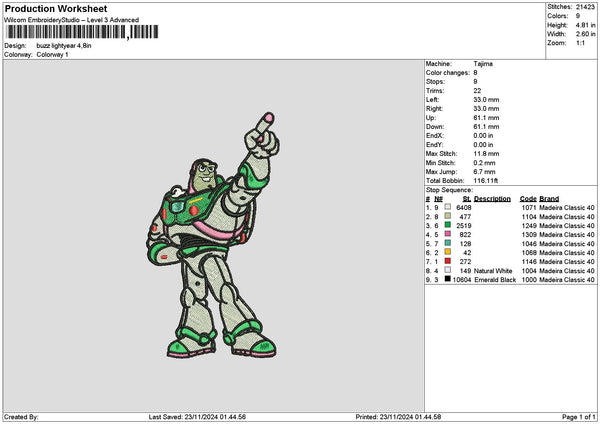Click the "Last Saved: 23/11/2024 01.44.56" text
The width and height of the screenshot is (600, 424).
tap(197, 417)
